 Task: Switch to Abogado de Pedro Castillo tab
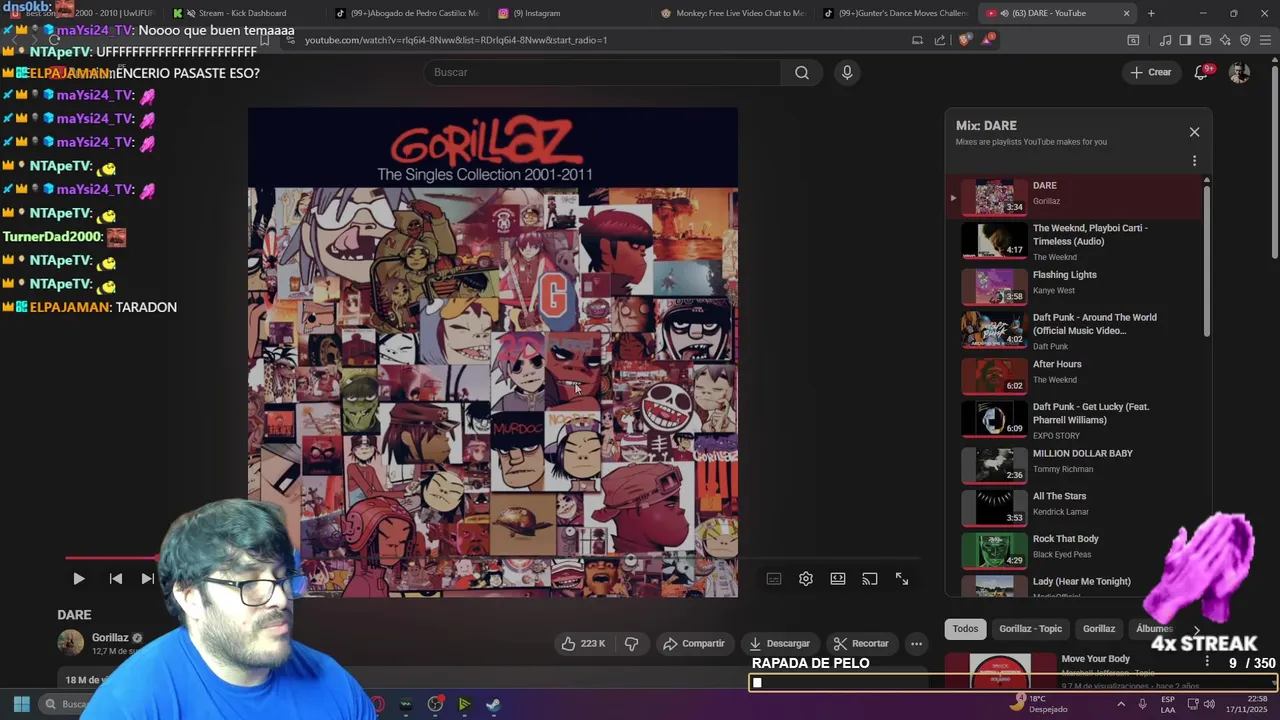point(406,13)
